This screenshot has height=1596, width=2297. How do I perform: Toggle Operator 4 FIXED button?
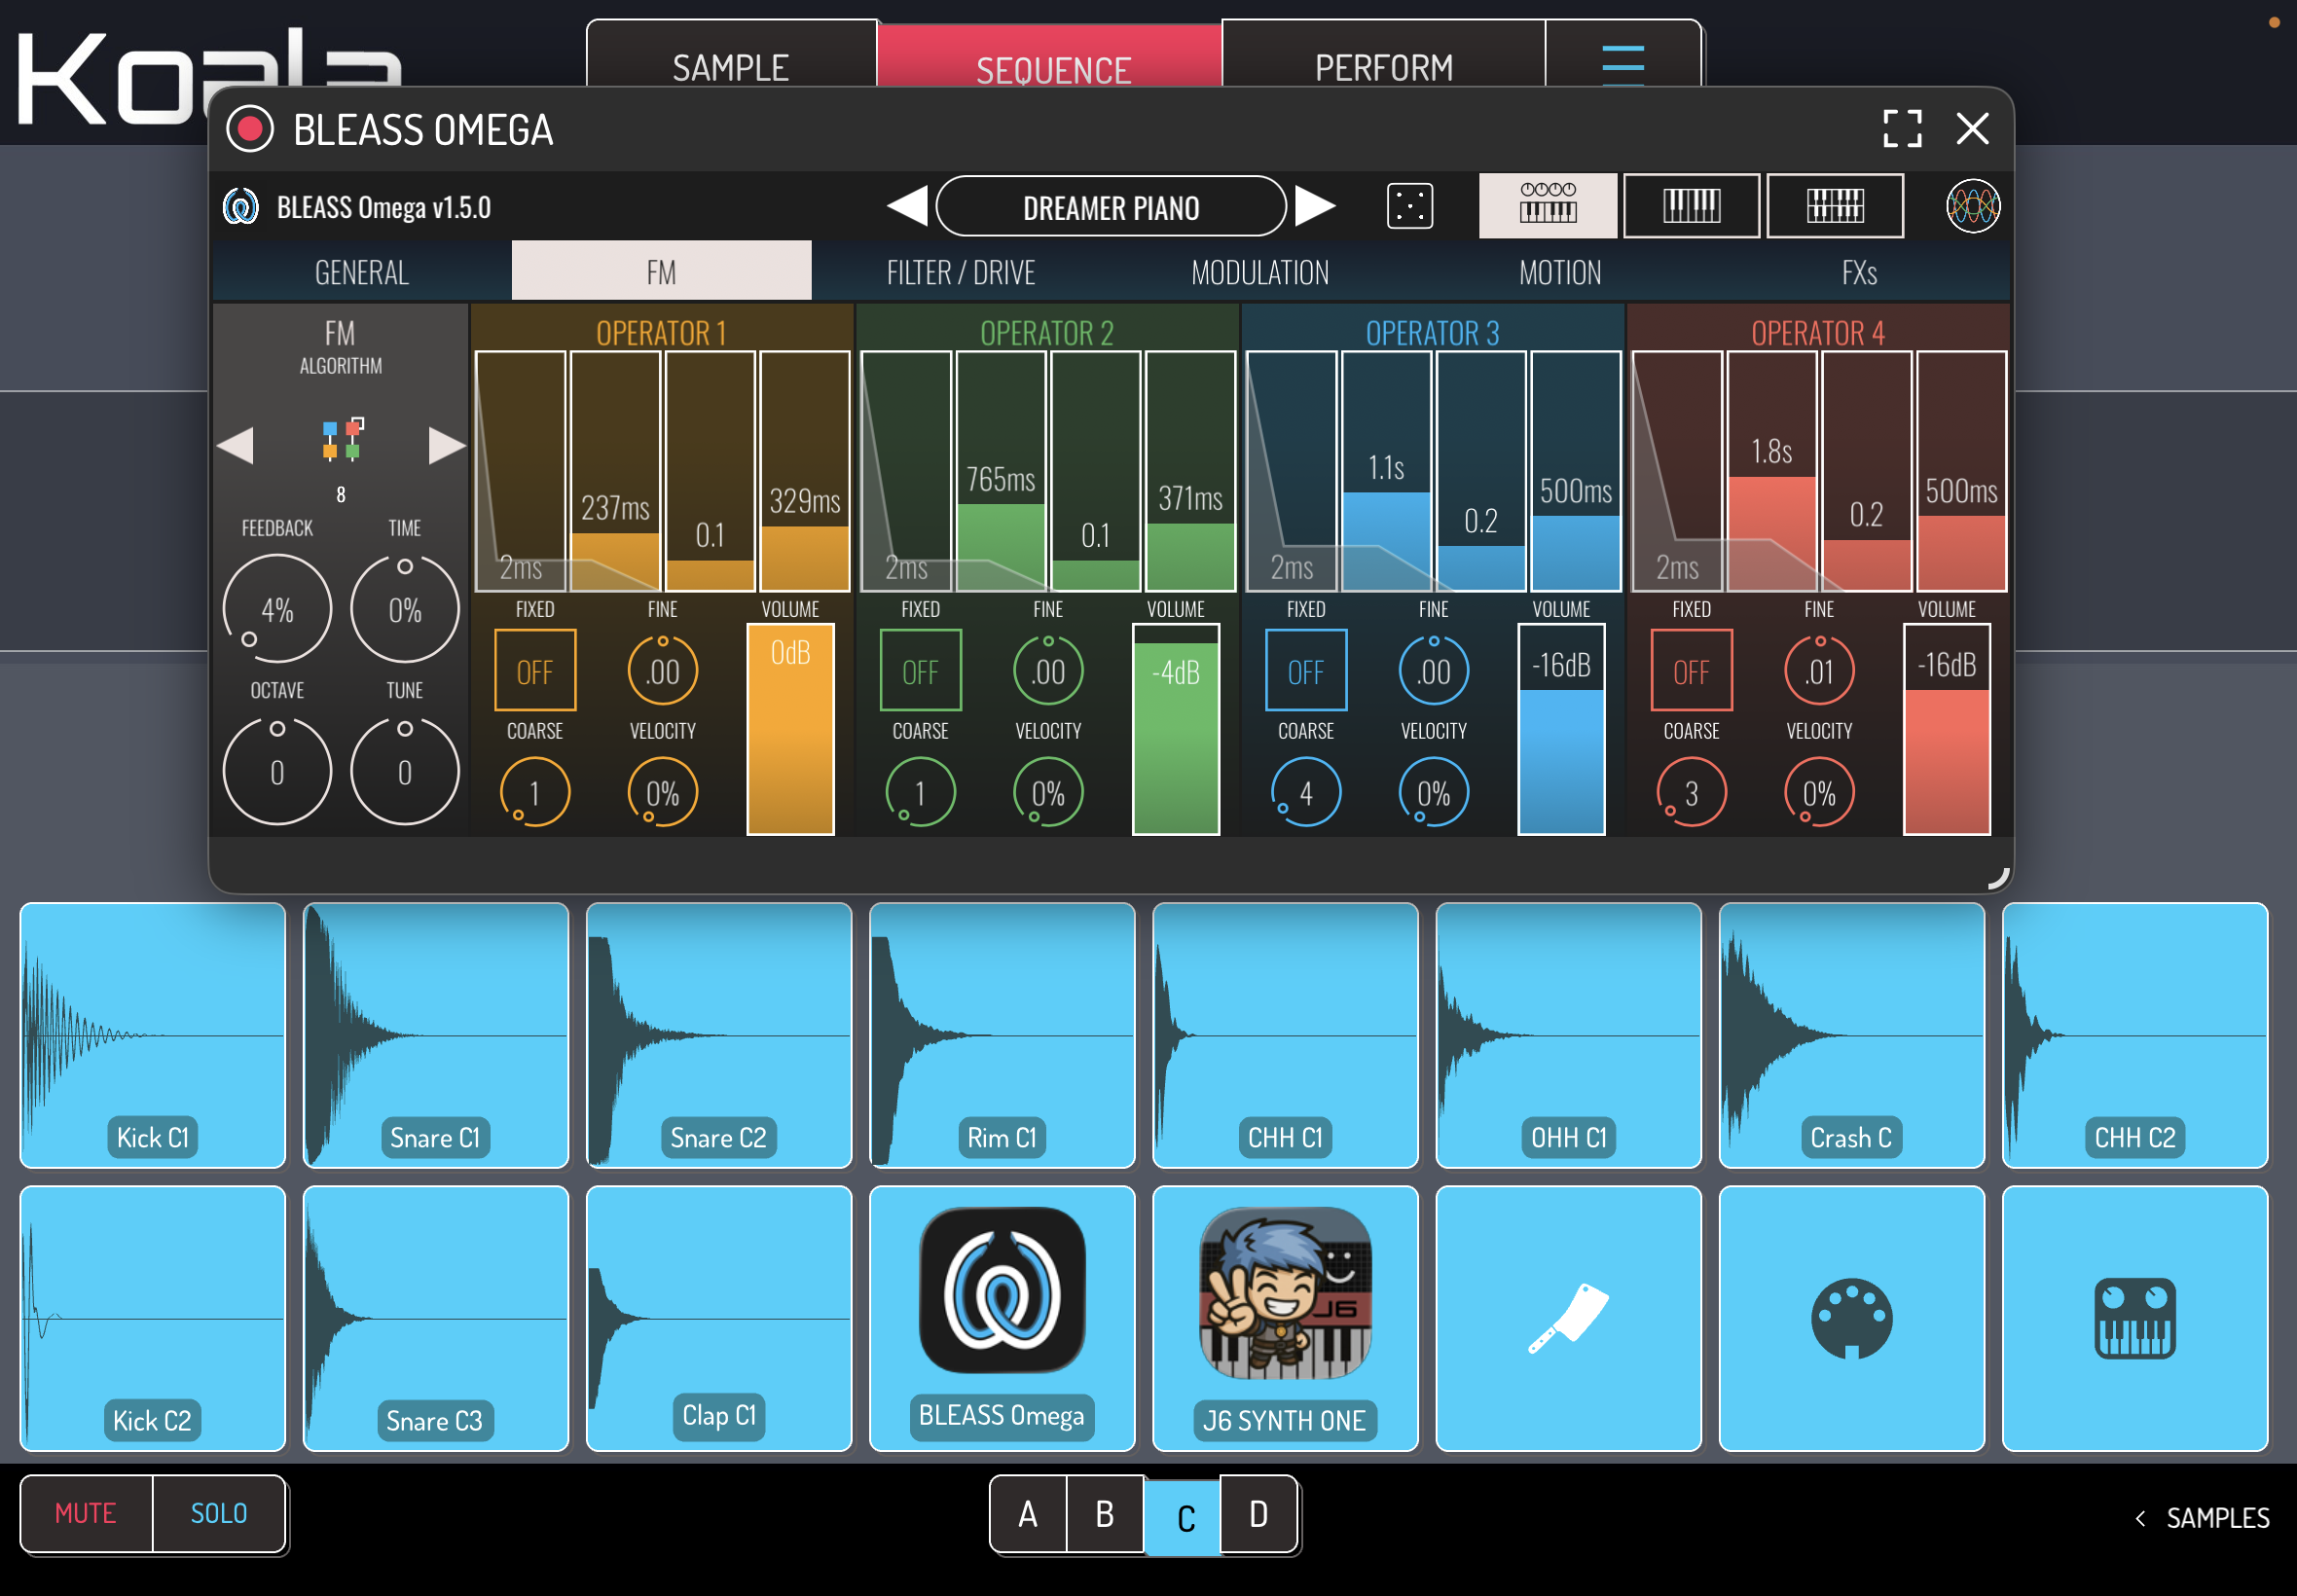pyautogui.click(x=1691, y=671)
